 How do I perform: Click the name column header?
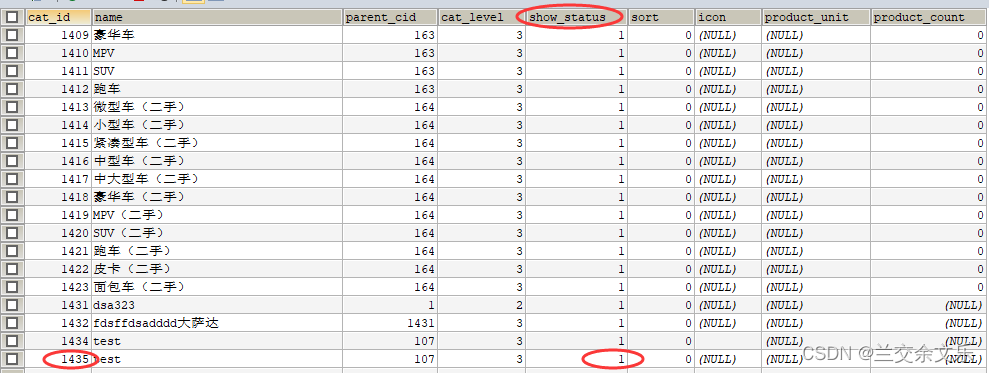point(217,18)
